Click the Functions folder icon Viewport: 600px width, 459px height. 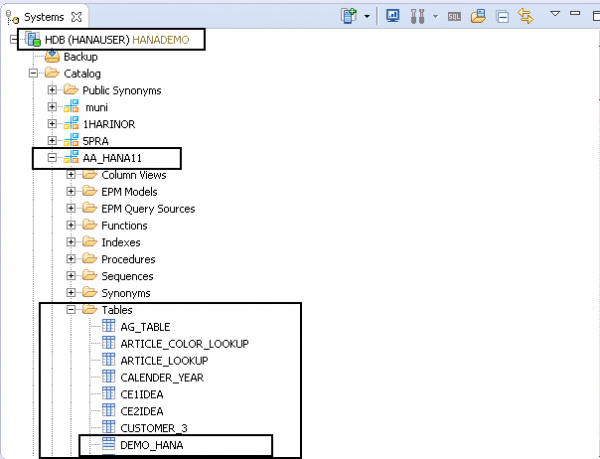click(x=90, y=225)
